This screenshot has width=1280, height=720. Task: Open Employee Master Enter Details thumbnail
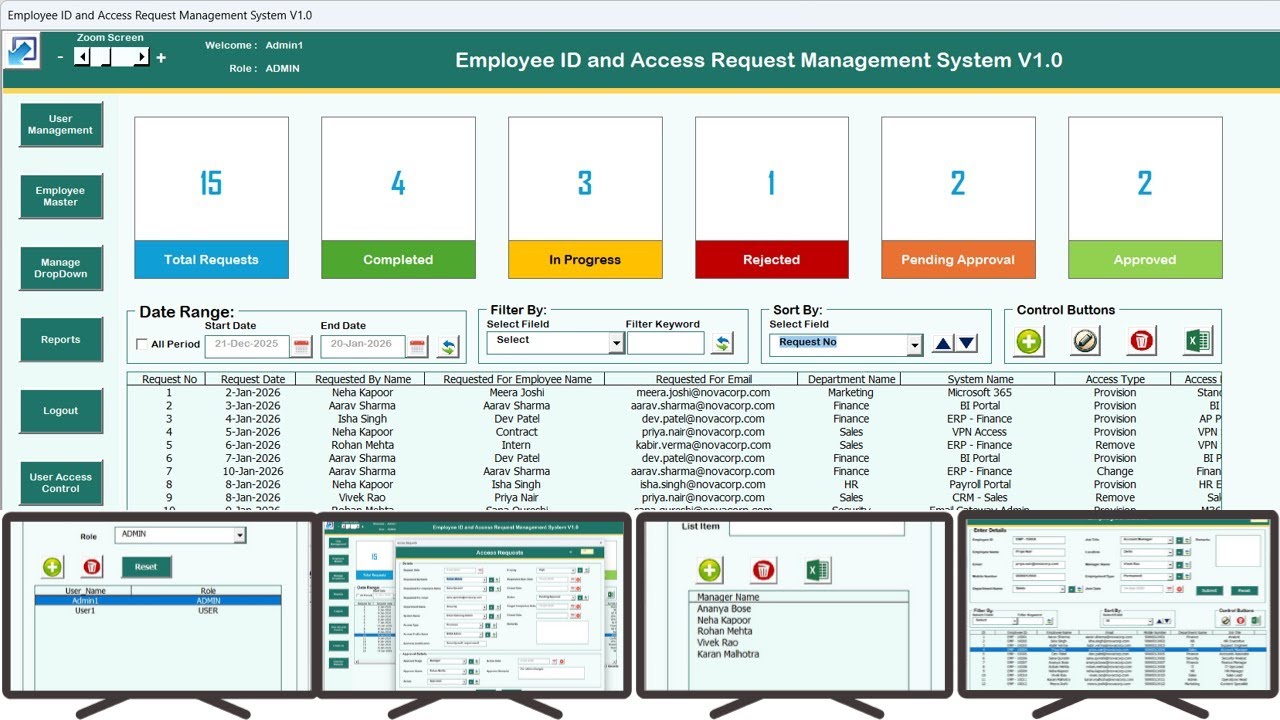1118,604
